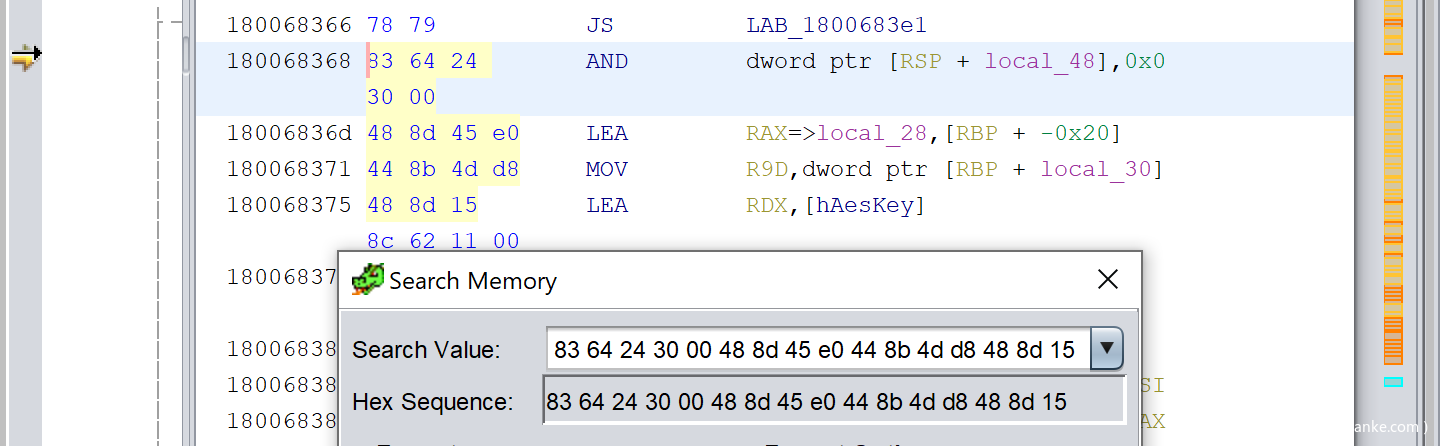Click the orange markers in the overview bar
The image size is (1444, 446).
(x=1393, y=220)
